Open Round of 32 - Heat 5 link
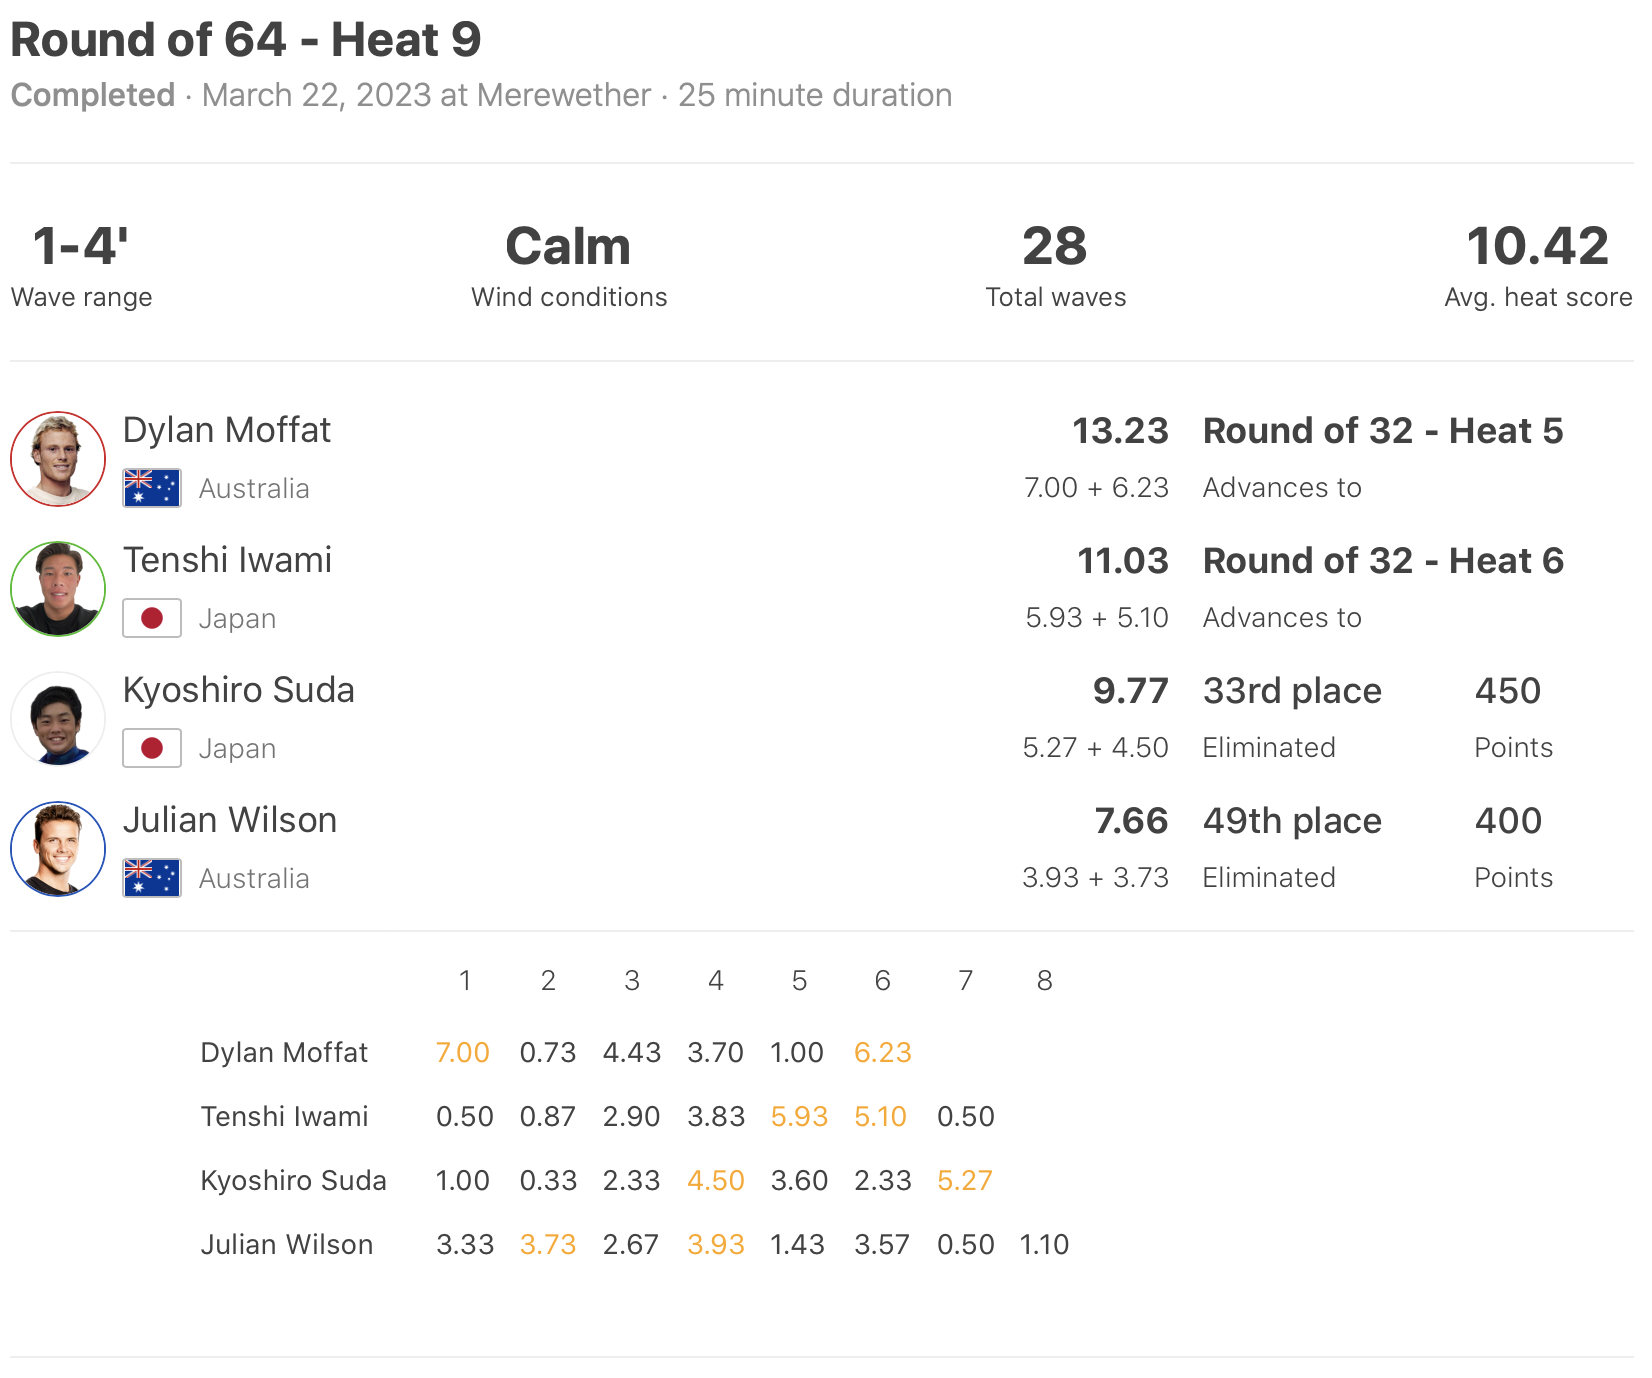The width and height of the screenshot is (1652, 1378). click(x=1382, y=431)
